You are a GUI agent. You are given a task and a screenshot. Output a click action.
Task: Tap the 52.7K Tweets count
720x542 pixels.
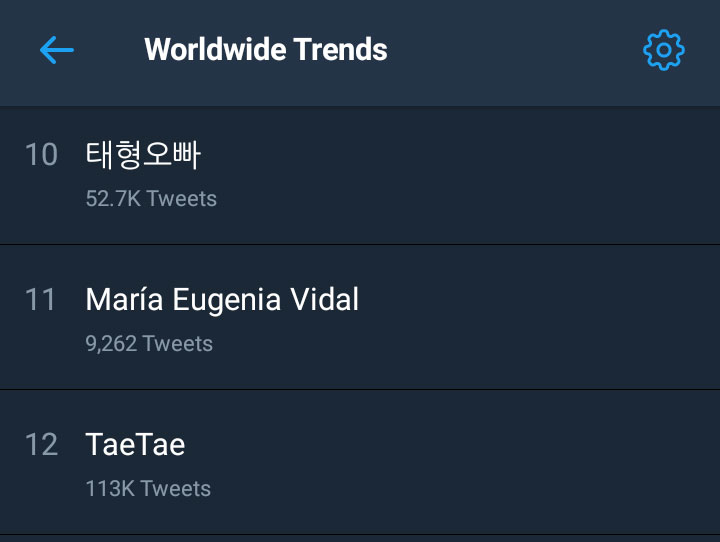[151, 199]
